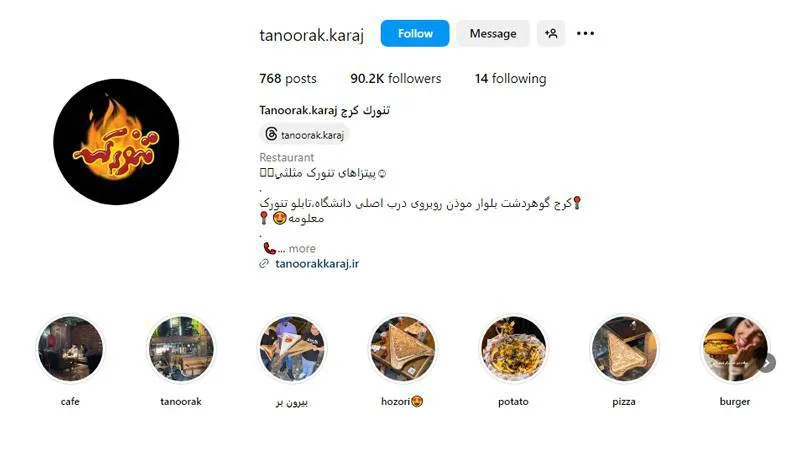Expand the bio with more
This screenshot has height=450, width=800.
[302, 248]
